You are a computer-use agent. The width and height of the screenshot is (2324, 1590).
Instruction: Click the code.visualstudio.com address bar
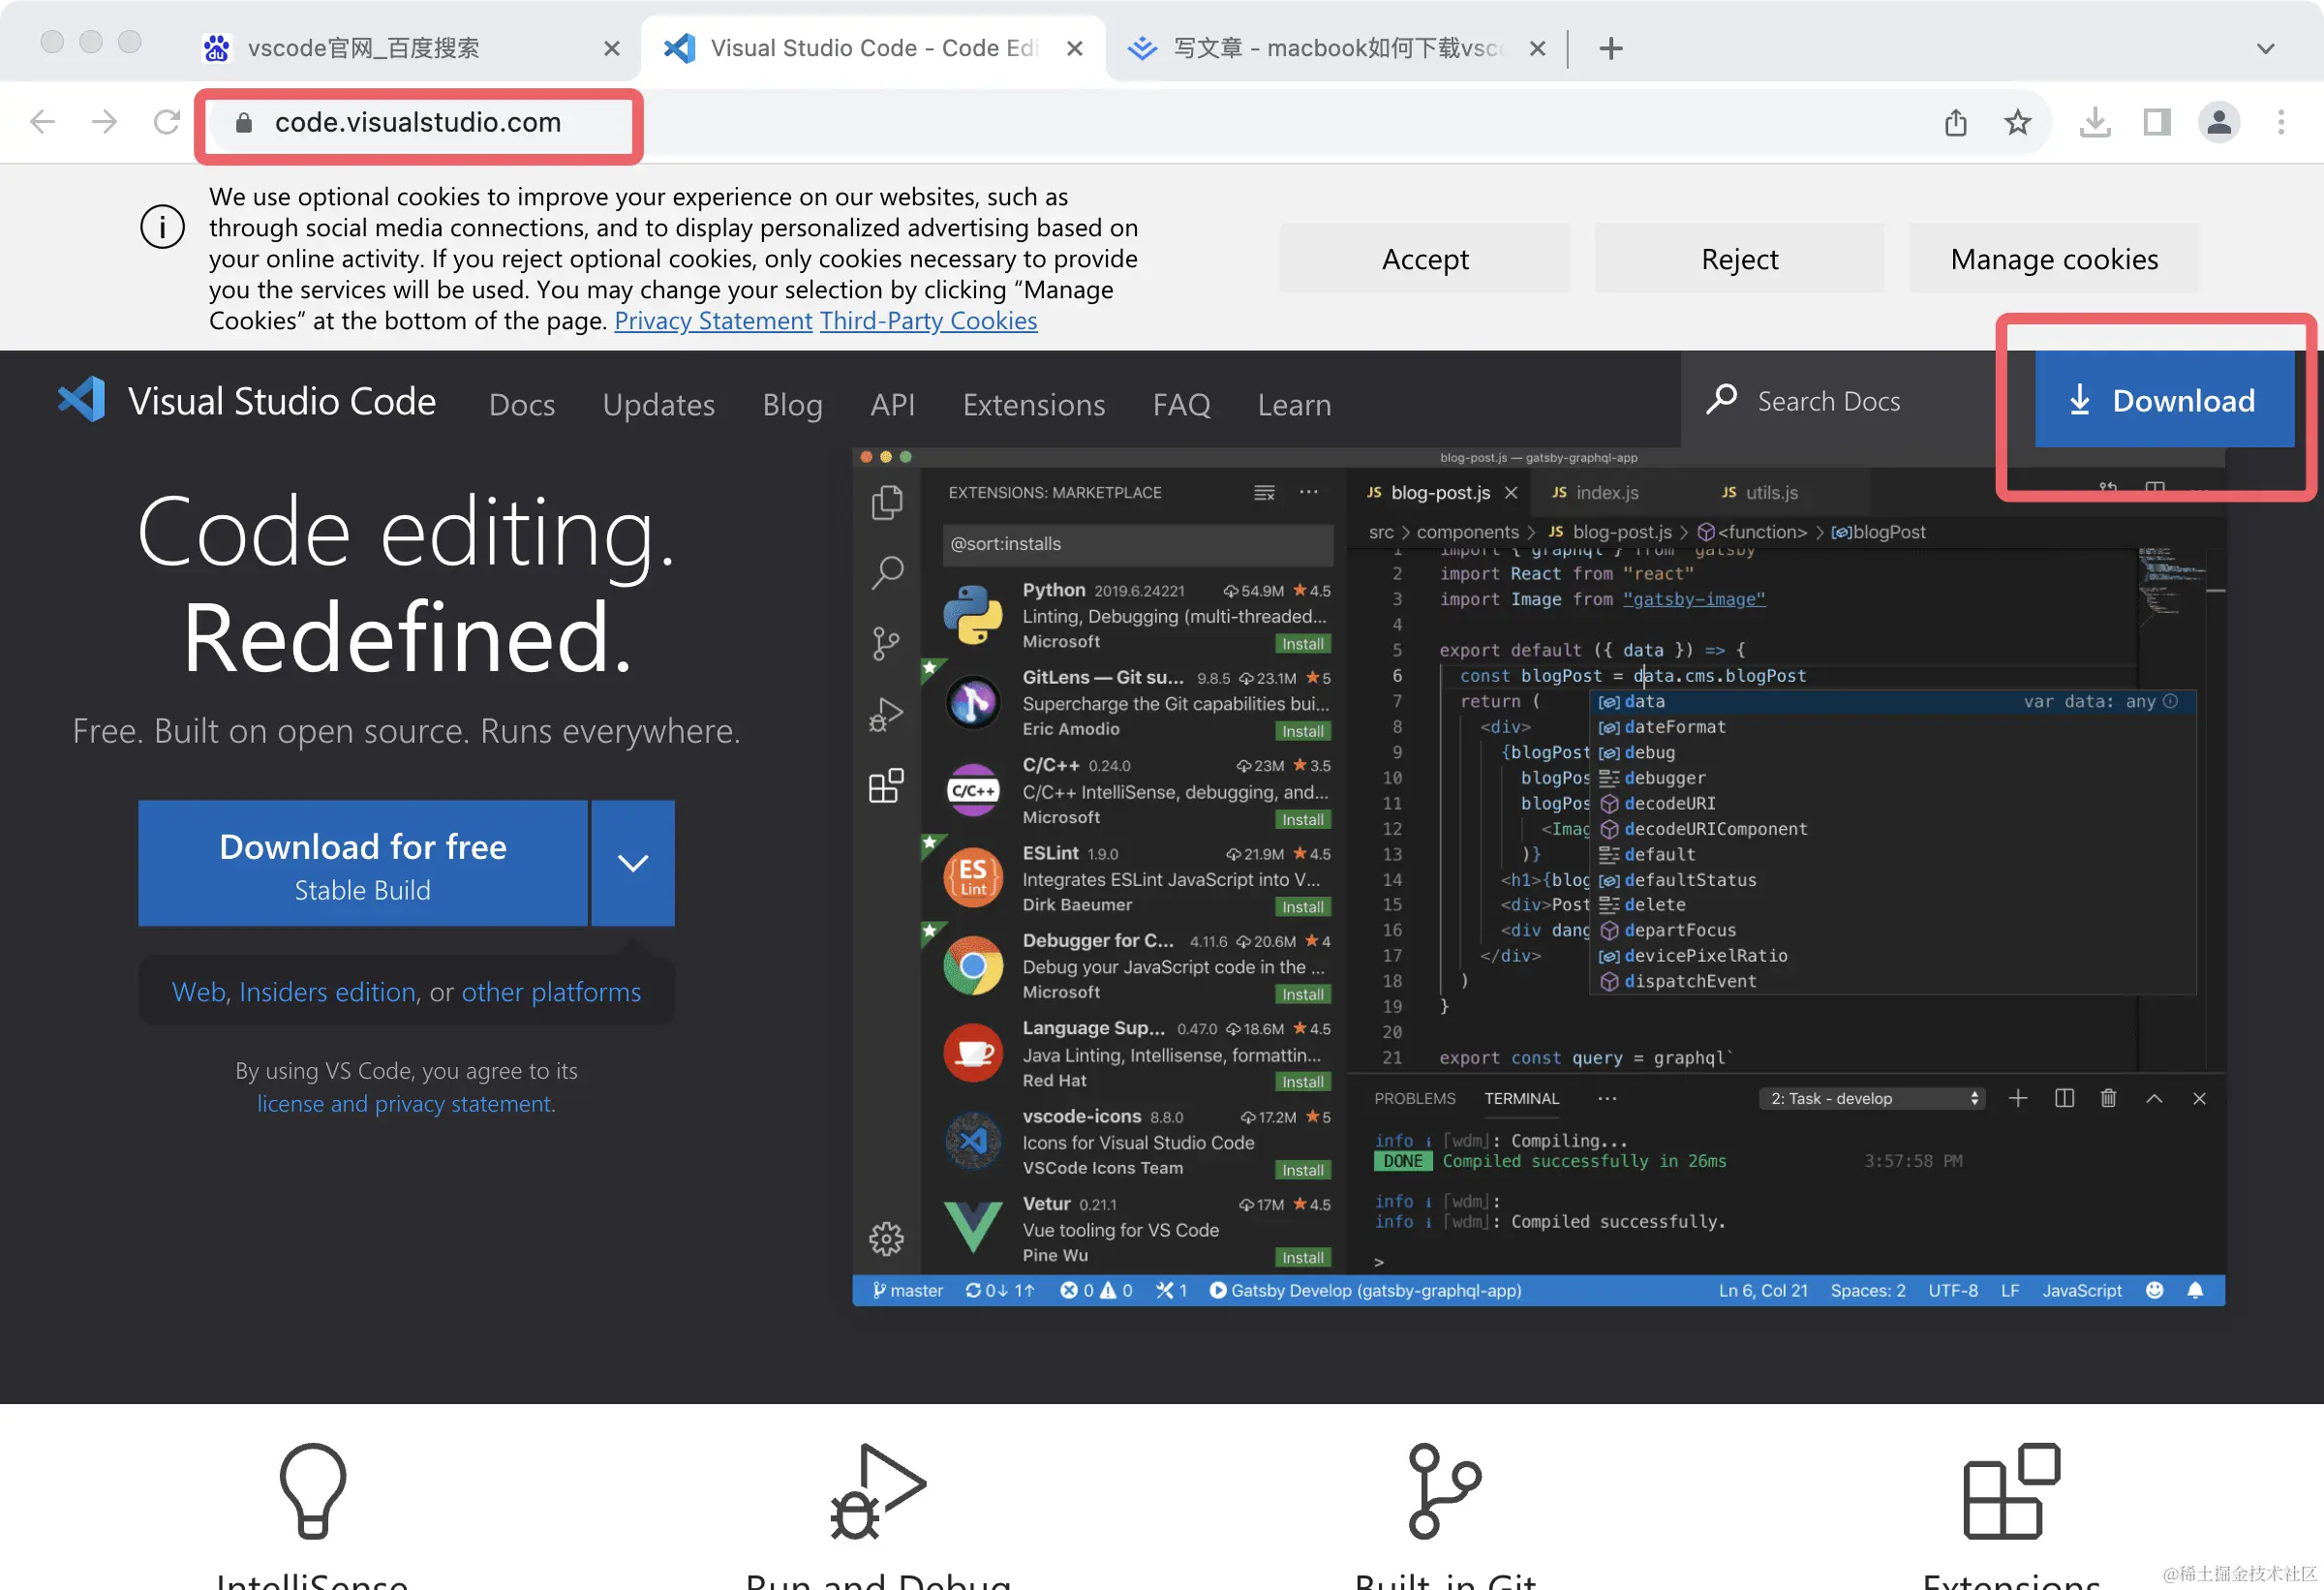[x=418, y=123]
